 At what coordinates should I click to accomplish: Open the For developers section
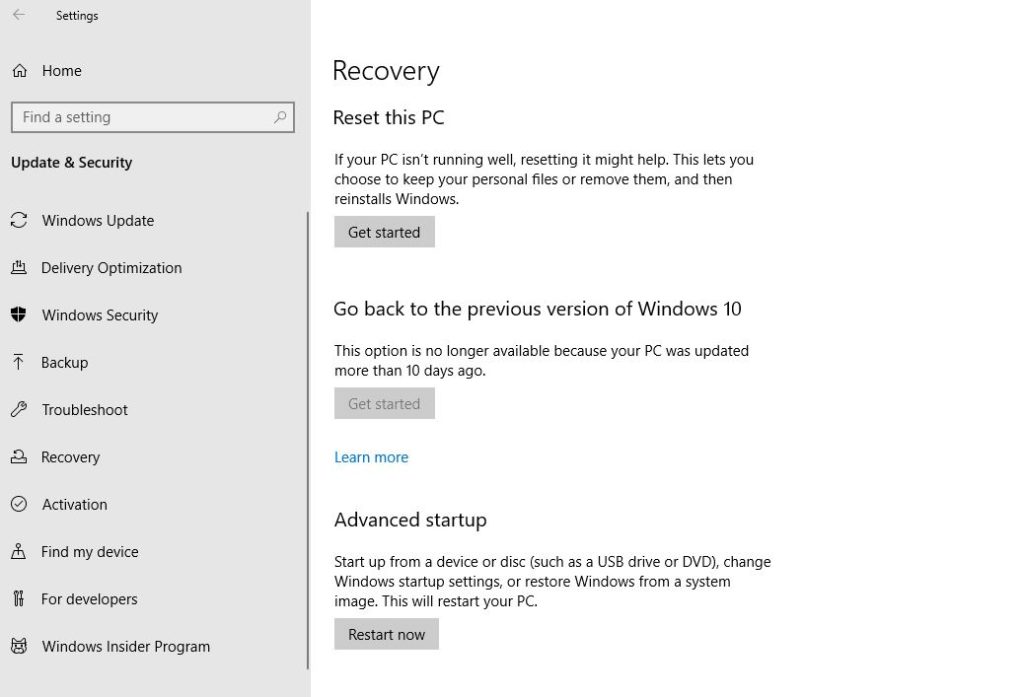[x=89, y=599]
